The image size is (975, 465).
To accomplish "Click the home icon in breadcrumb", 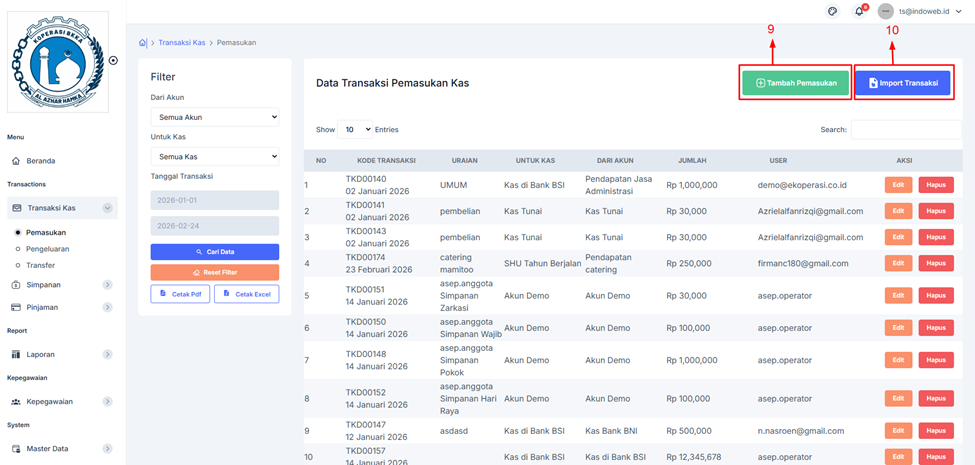I will [142, 43].
